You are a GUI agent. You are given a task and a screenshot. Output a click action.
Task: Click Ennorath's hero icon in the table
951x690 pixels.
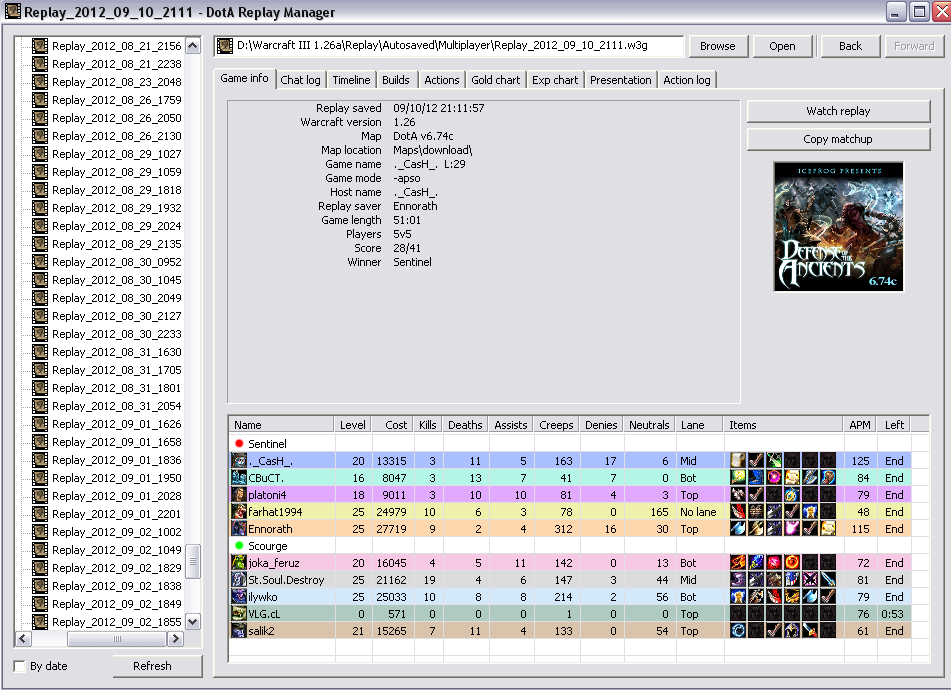[x=239, y=529]
